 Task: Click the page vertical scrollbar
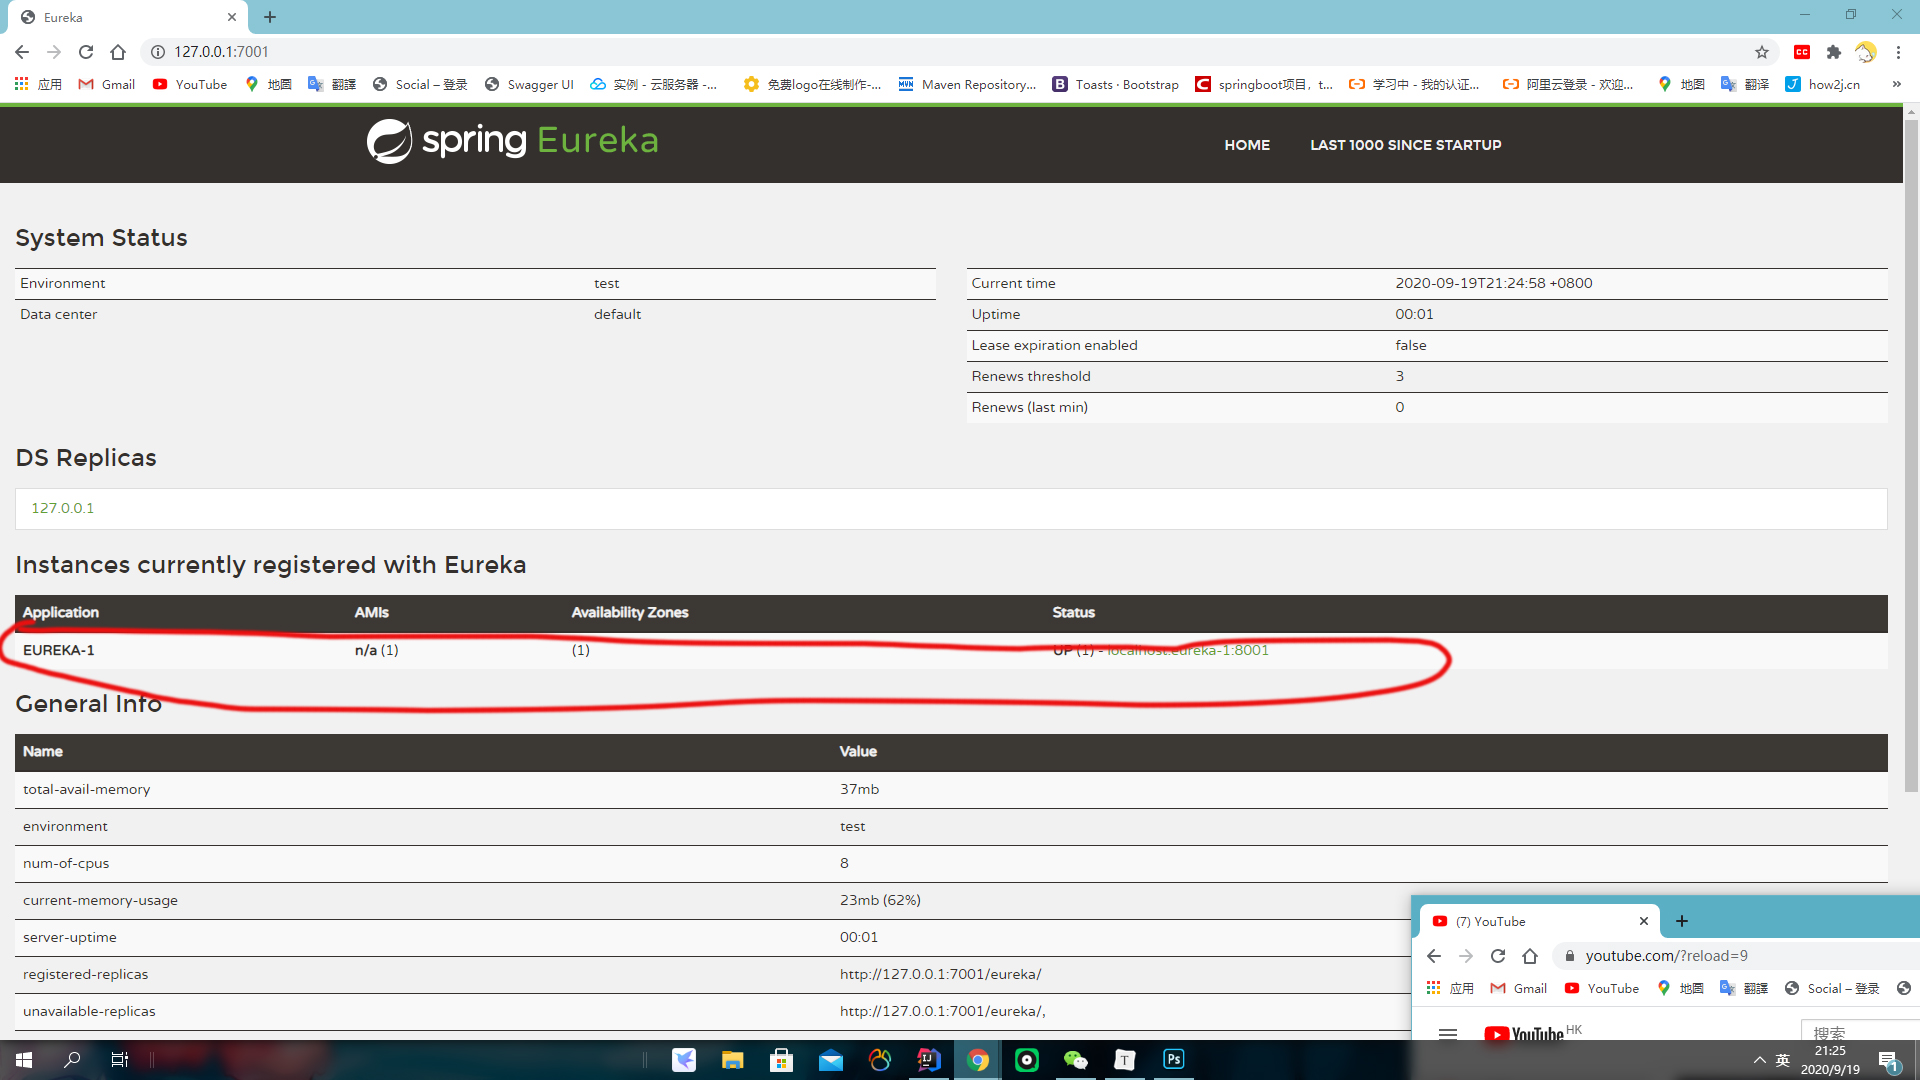coord(1911,450)
